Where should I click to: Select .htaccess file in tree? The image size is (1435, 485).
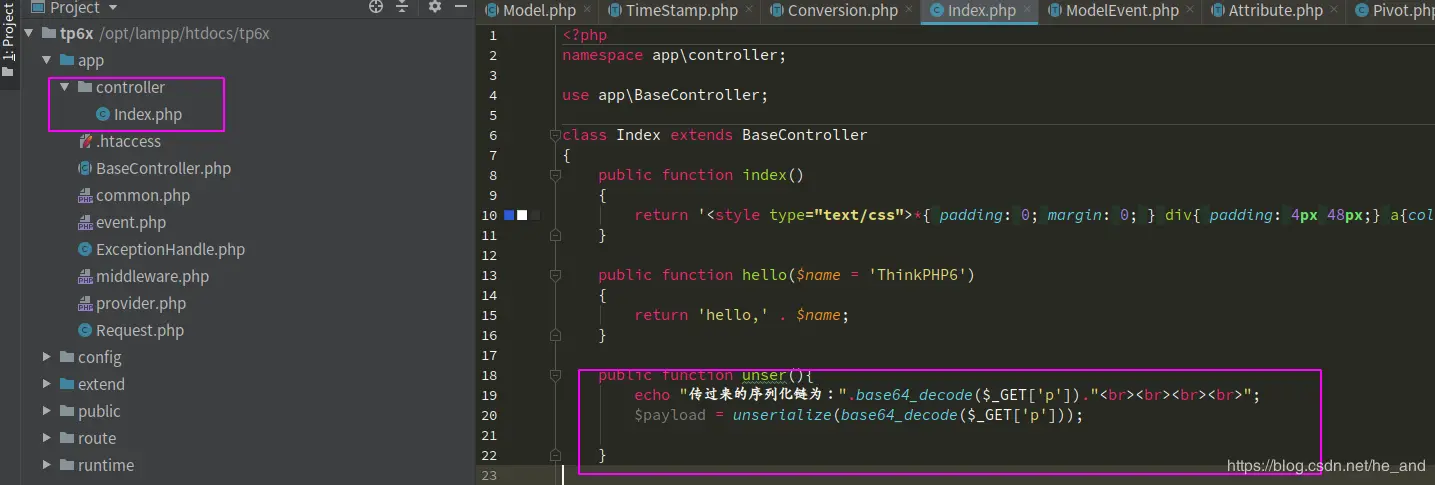128,142
